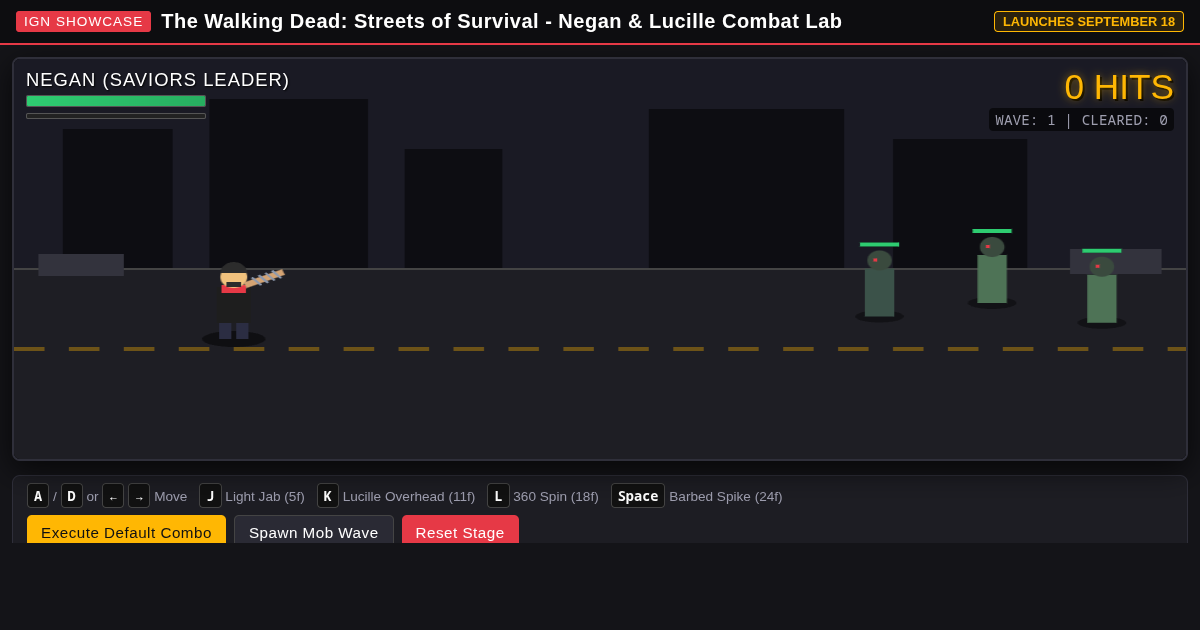Click the D key hint
Image resolution: width=1200 pixels, height=630 pixels.
72,496
